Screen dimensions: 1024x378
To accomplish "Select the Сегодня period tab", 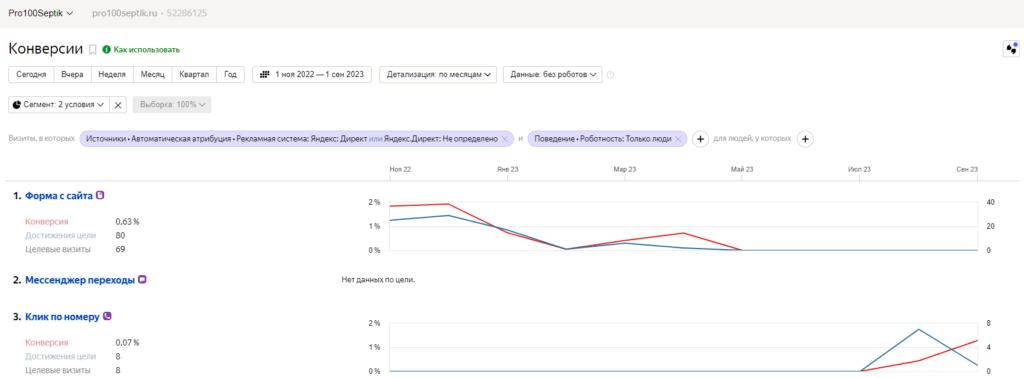I will [31, 74].
